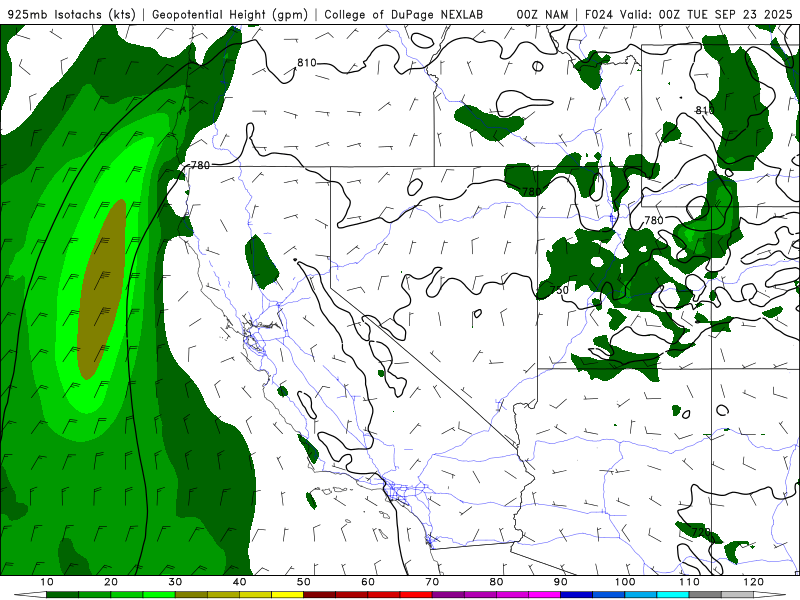
Task: Click the 'Geopotential Height (gpm)' title label
Action: [230, 15]
